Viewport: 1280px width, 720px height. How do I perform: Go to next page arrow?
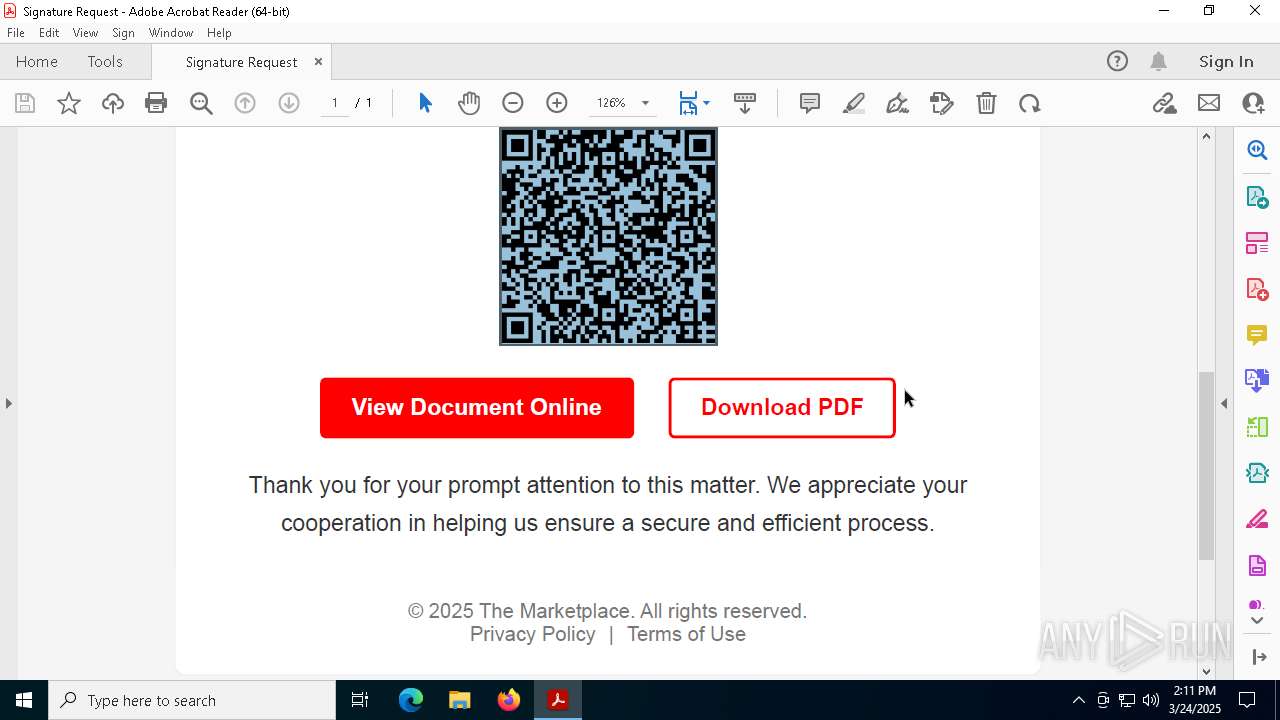289,103
